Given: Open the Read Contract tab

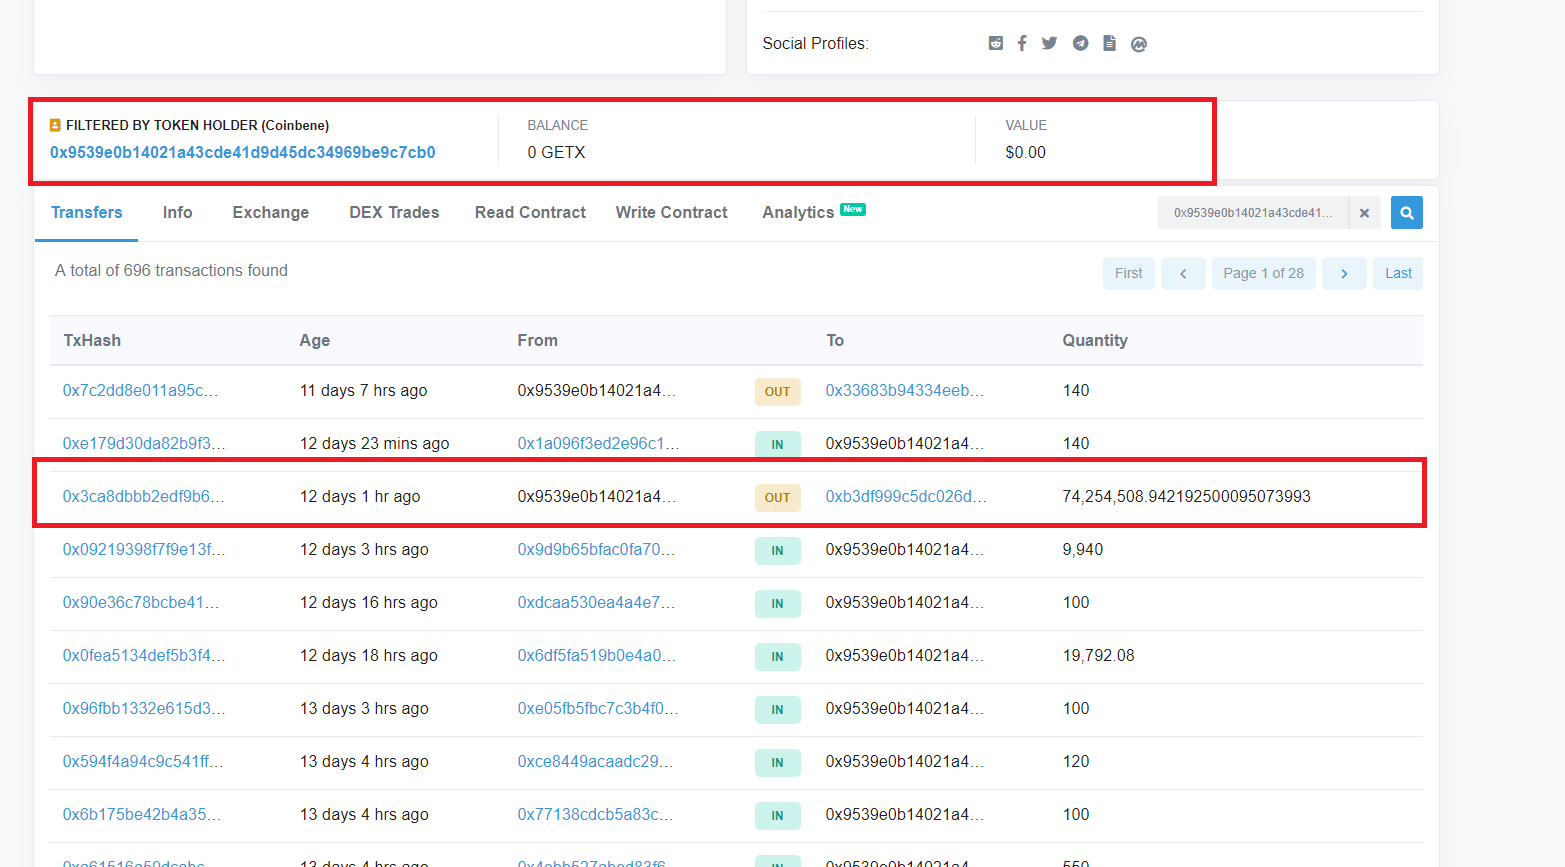Looking at the screenshot, I should point(530,213).
